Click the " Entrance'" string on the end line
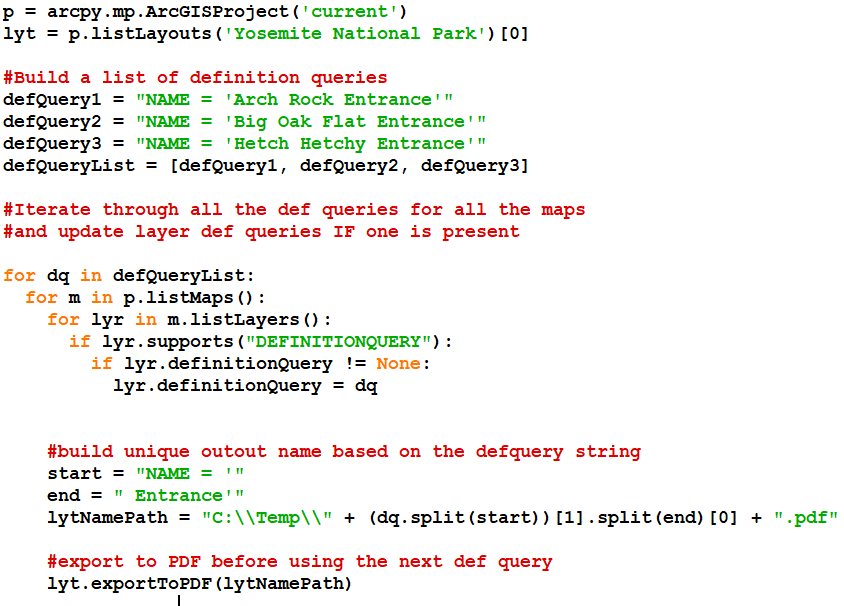The height and width of the screenshot is (606, 844). [x=179, y=495]
